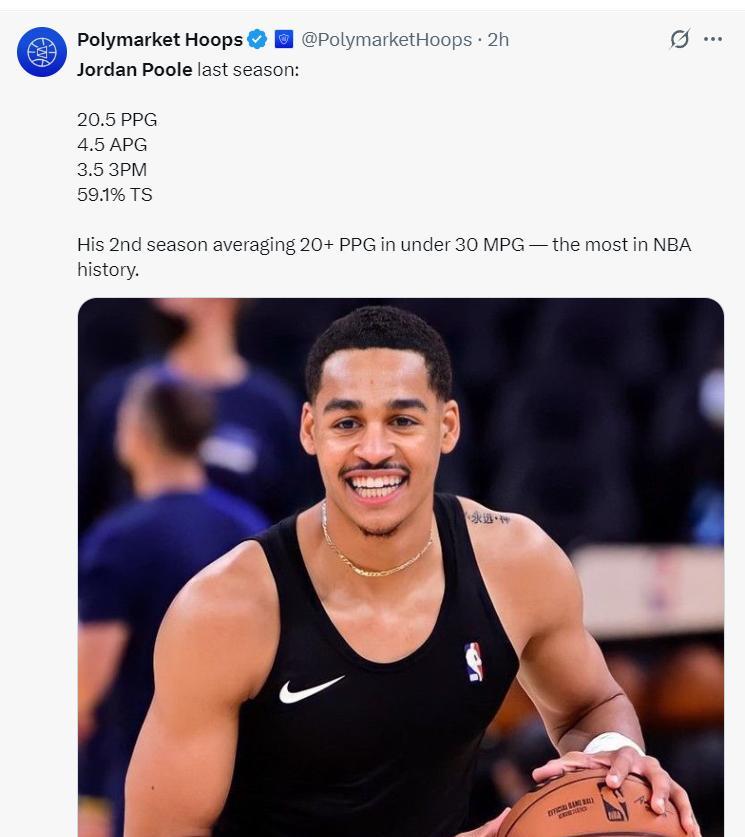Click the "most in NBA history" sentence
Viewport: 745px width, 837px height.
[x=384, y=257]
